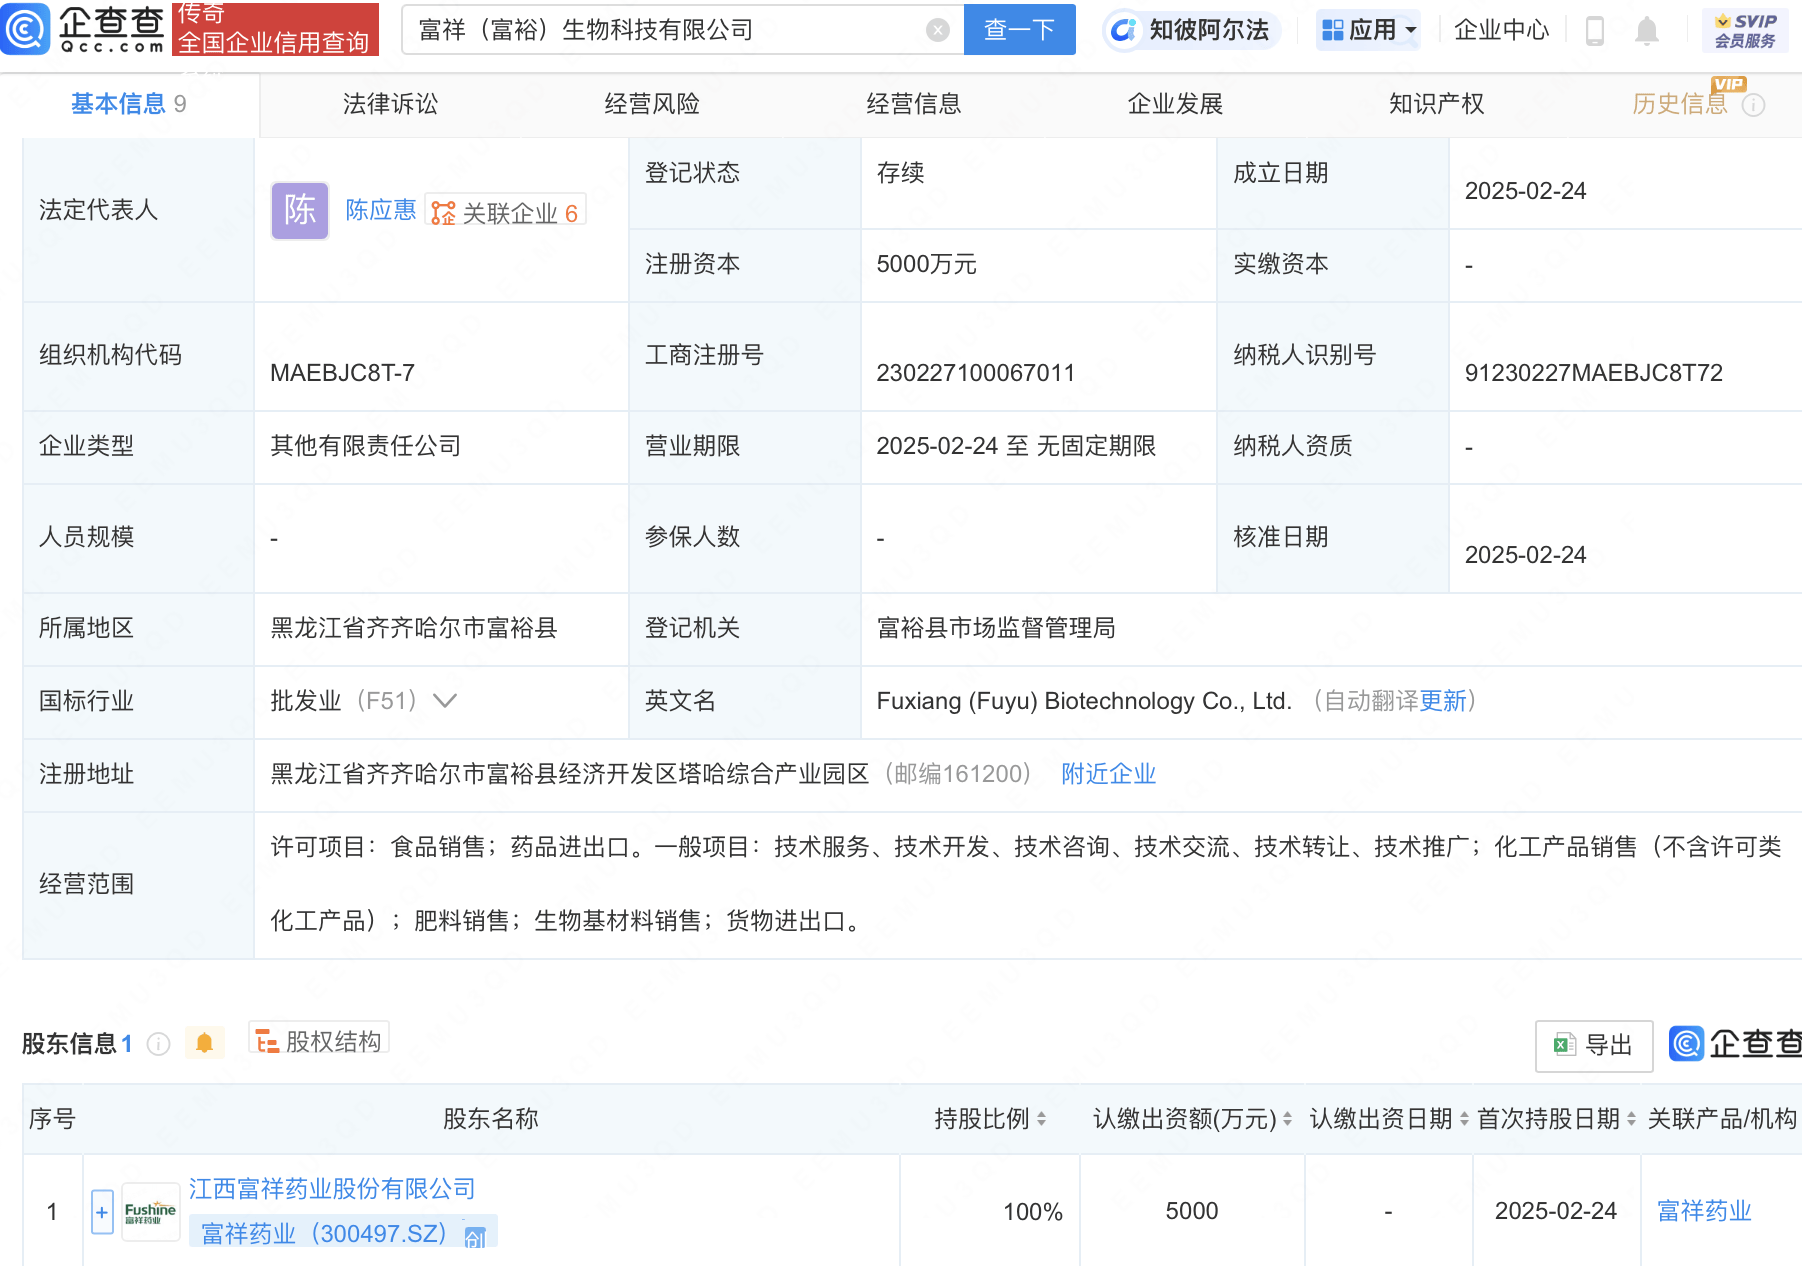Image resolution: width=1802 pixels, height=1266 pixels.
Task: Open 江西富祥药业股份有限公司 shareholder link
Action: [332, 1189]
